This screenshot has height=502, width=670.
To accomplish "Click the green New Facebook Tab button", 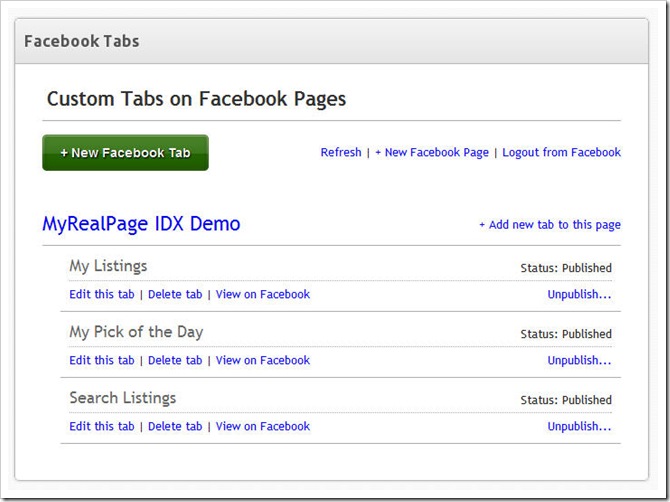I will point(125,153).
